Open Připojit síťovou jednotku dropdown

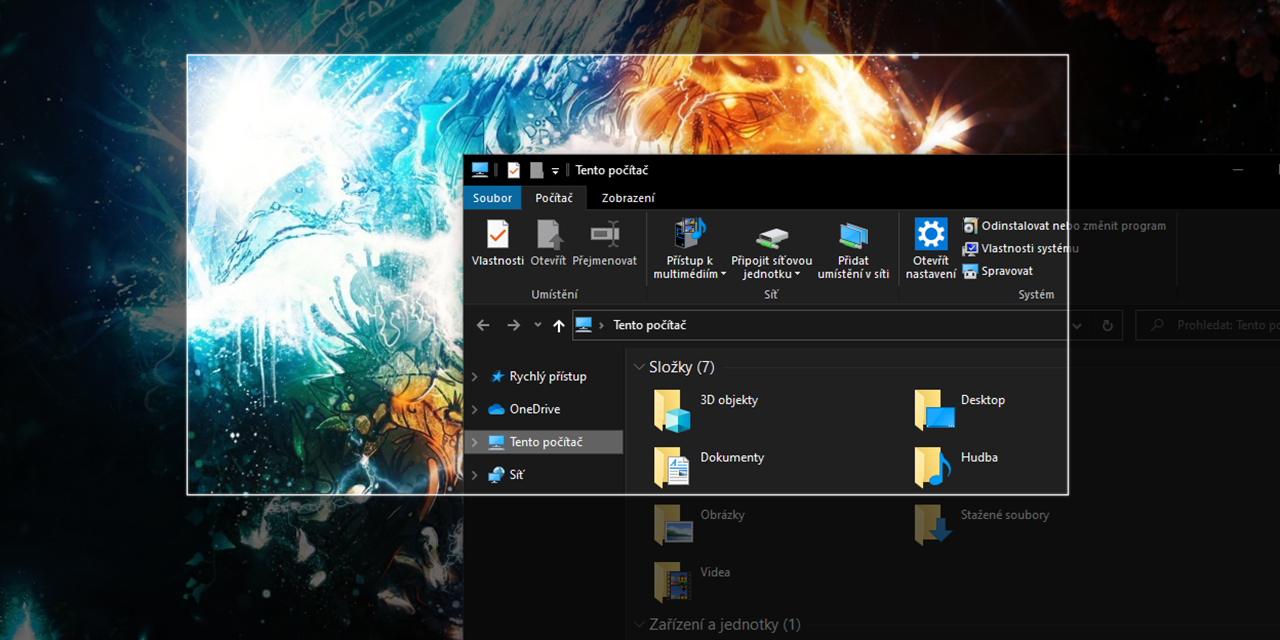tap(771, 249)
